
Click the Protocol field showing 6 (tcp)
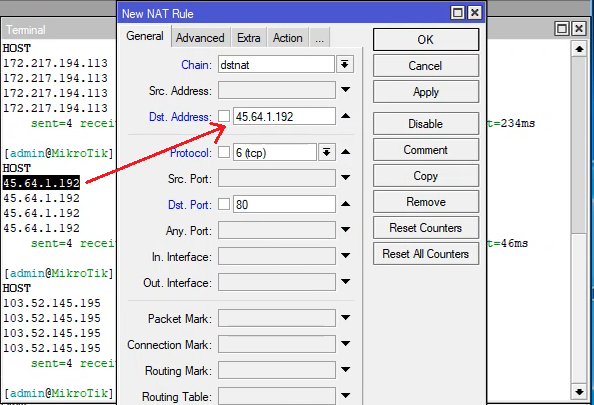(x=275, y=152)
